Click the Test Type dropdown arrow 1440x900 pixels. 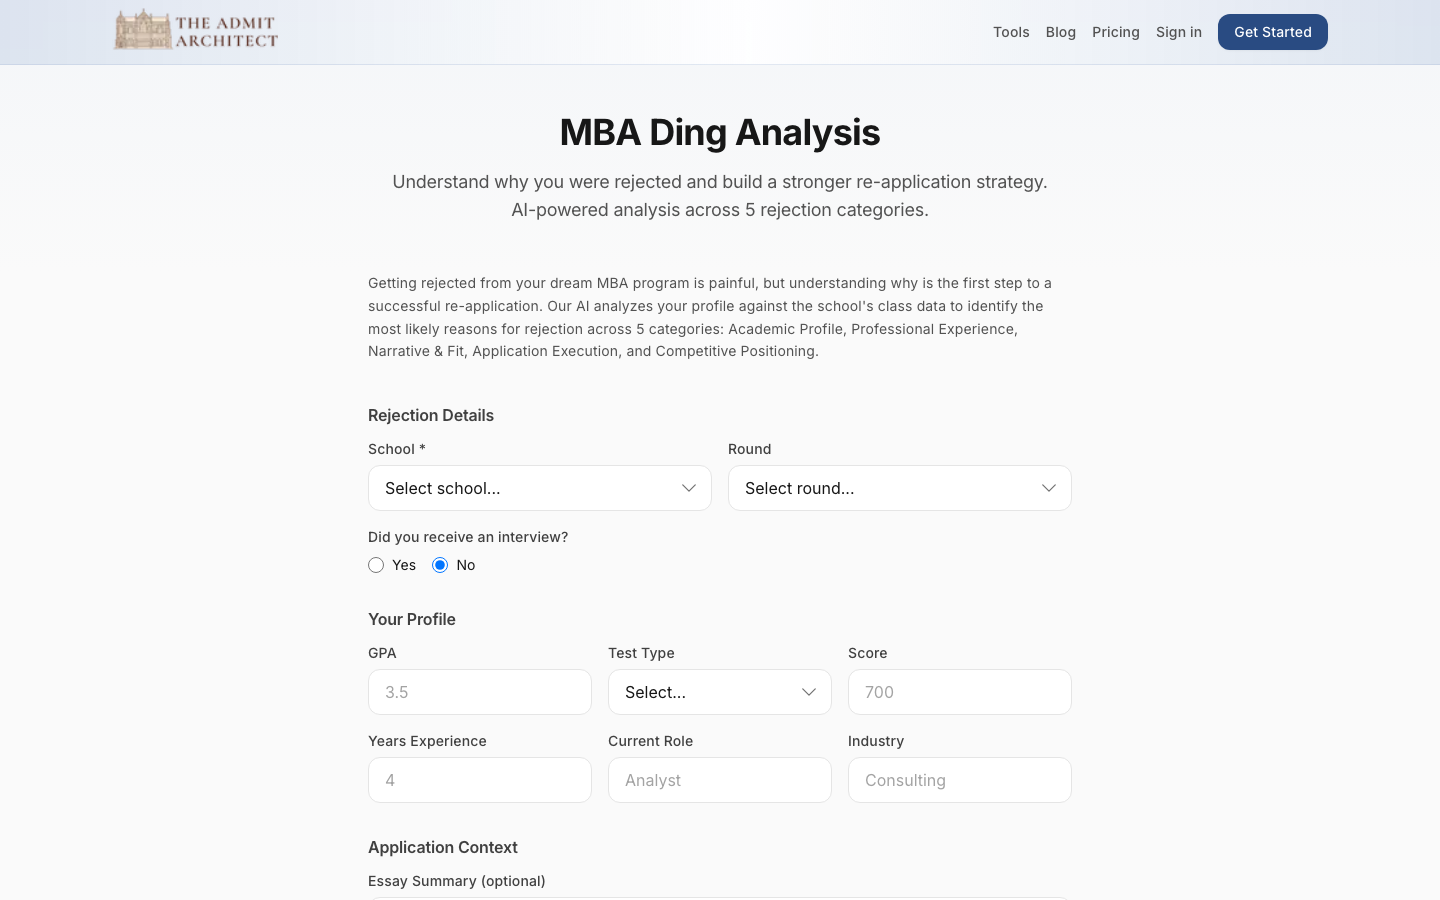pyautogui.click(x=808, y=692)
